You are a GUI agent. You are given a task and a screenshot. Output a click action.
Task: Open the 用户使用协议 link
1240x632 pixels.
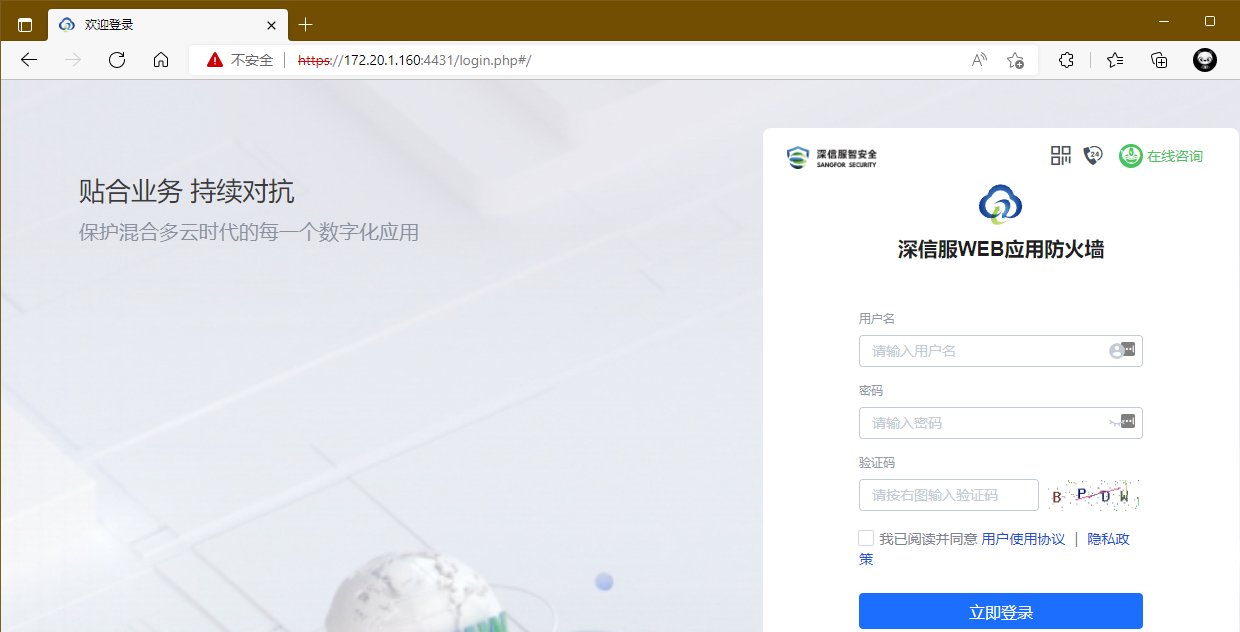click(x=1023, y=539)
